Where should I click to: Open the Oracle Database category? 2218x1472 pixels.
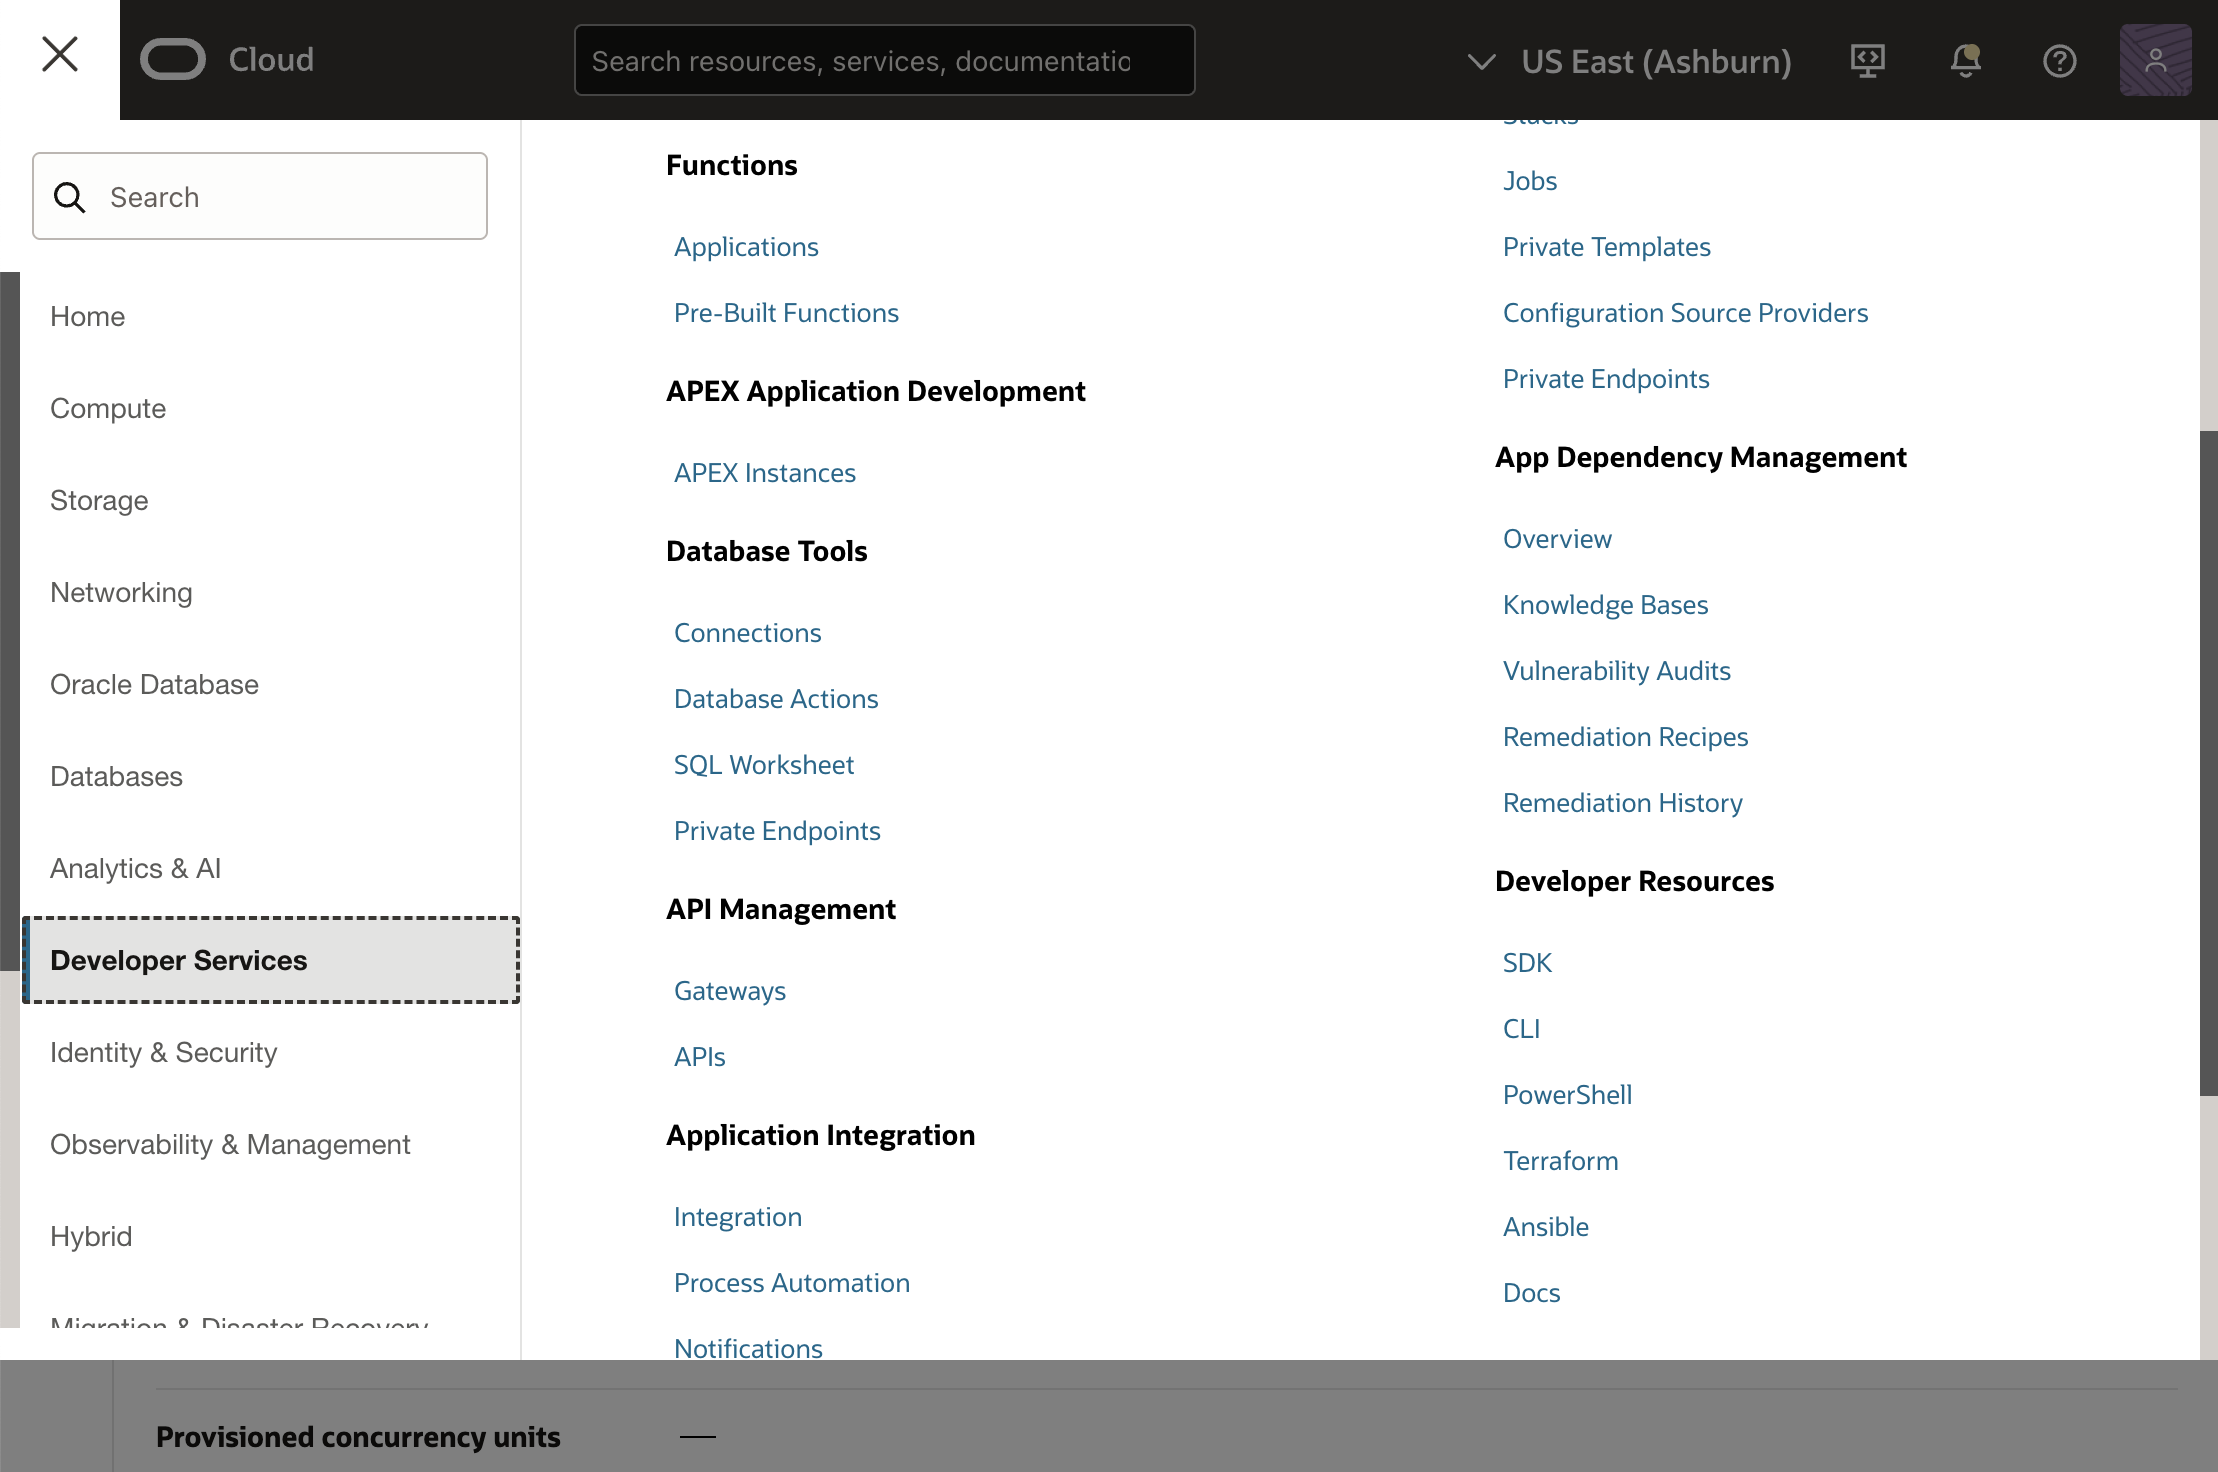coord(154,684)
